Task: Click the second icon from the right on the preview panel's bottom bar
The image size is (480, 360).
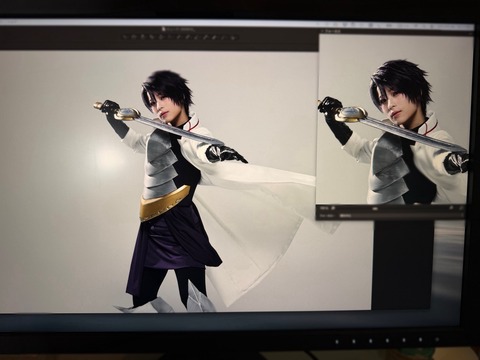Action: [452, 208]
